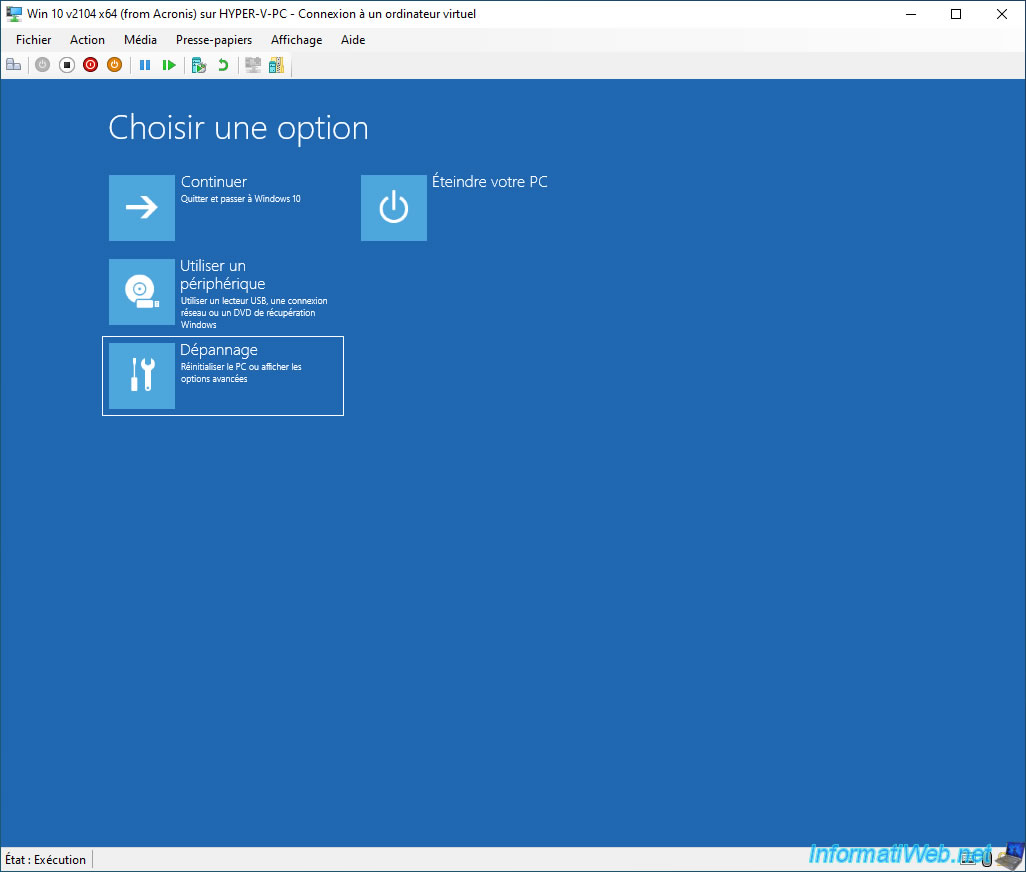1026x872 pixels.
Task: Select the Utiliser un périphérique label
Action: pyautogui.click(x=222, y=275)
